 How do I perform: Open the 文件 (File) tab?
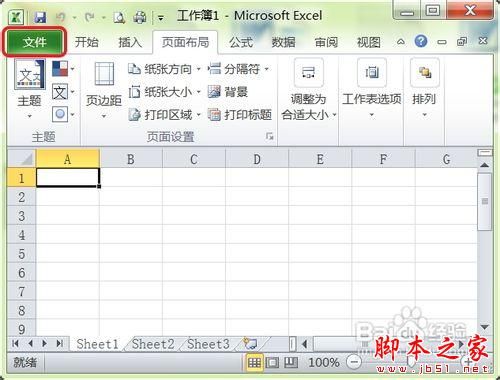click(x=35, y=42)
